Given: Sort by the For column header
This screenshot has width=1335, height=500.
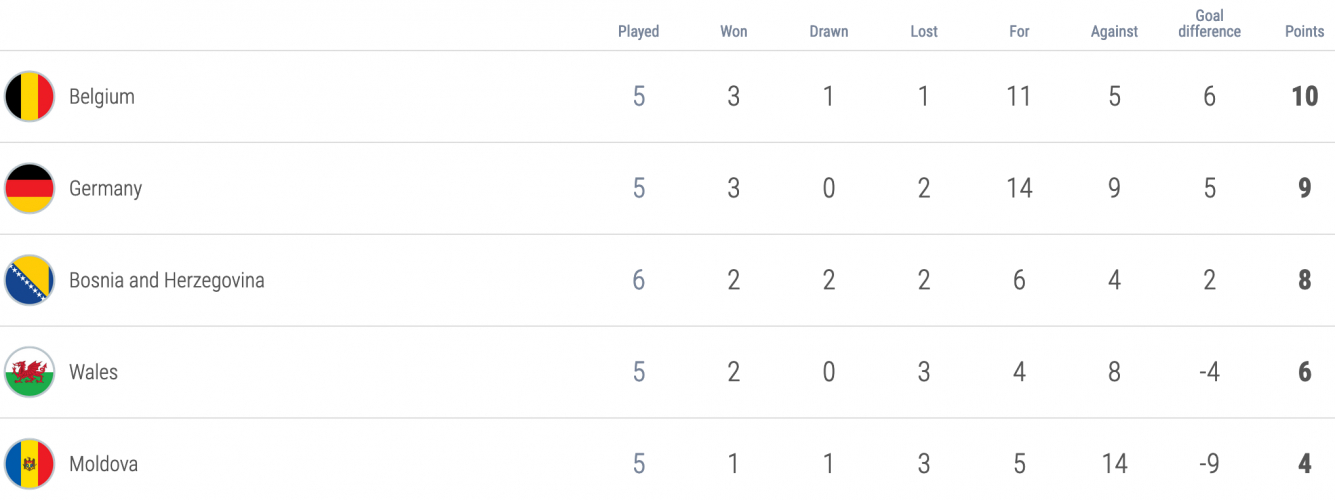Looking at the screenshot, I should point(1019,31).
